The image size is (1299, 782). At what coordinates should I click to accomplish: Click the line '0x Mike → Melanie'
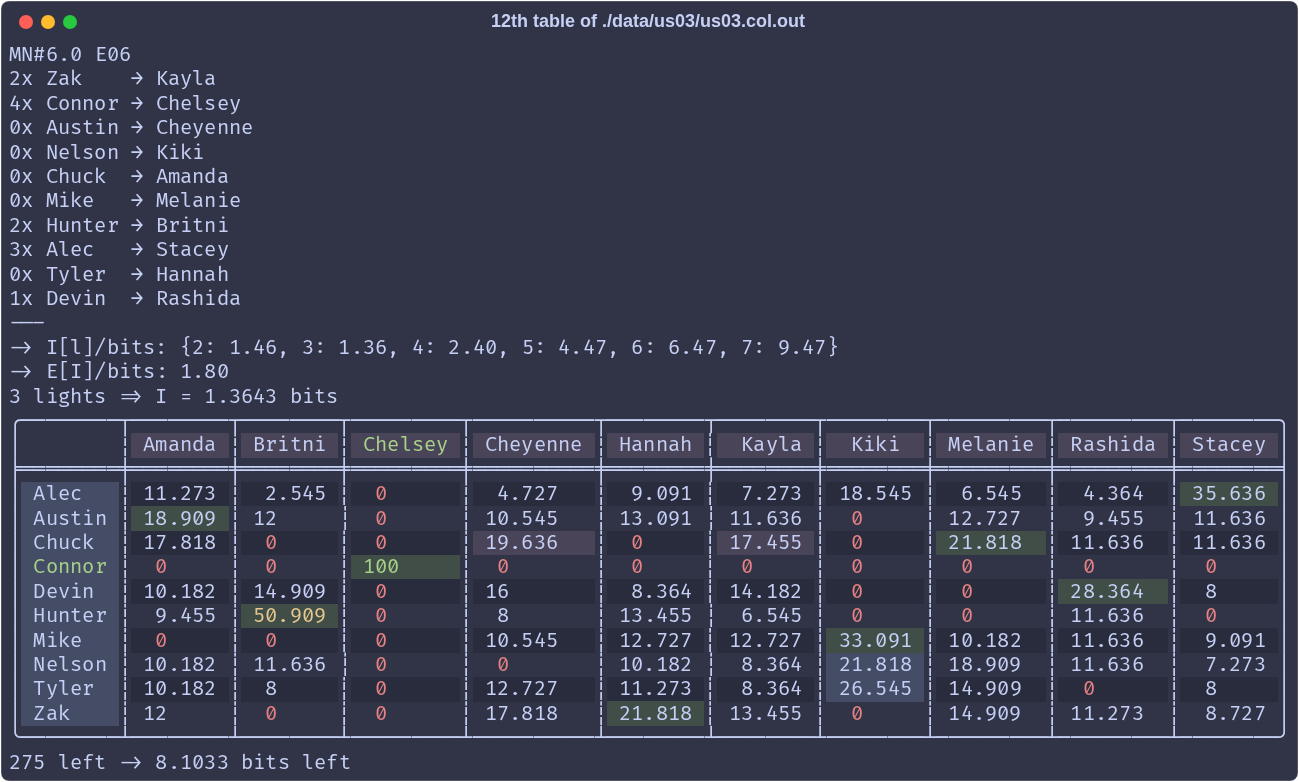tap(125, 200)
